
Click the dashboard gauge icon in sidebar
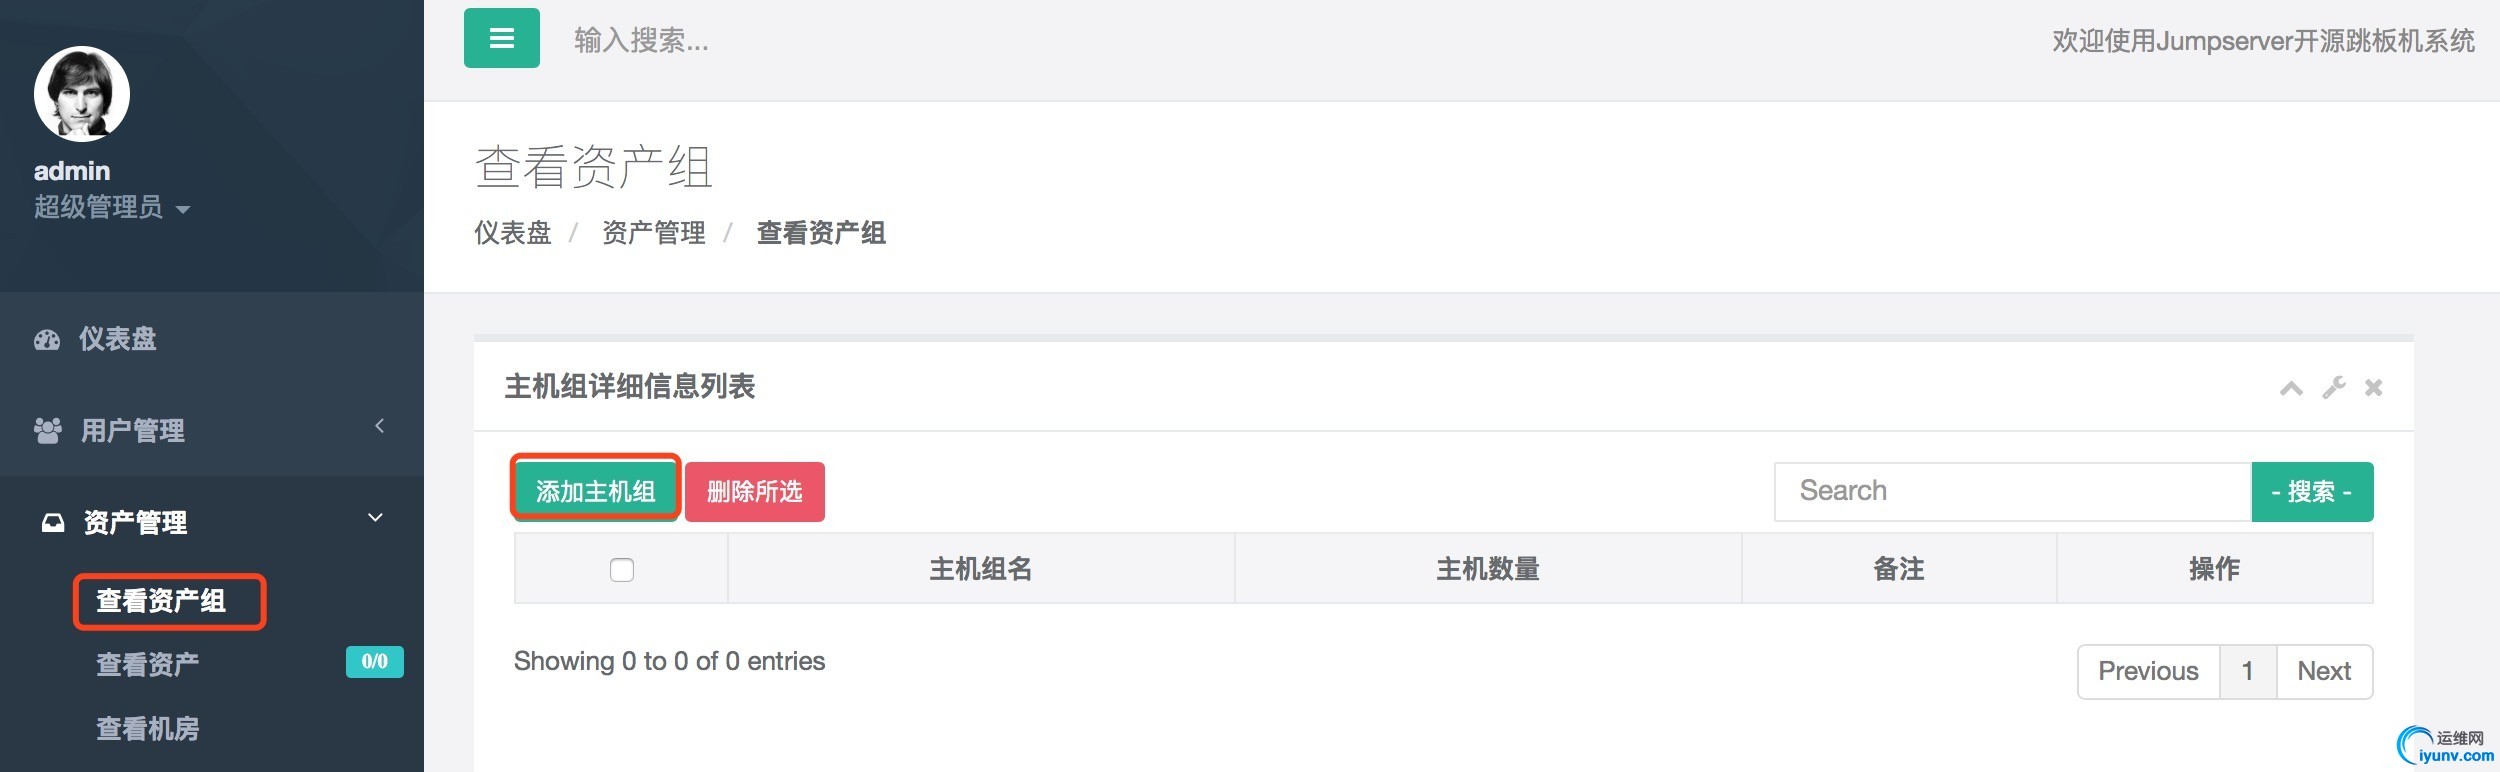pos(47,340)
